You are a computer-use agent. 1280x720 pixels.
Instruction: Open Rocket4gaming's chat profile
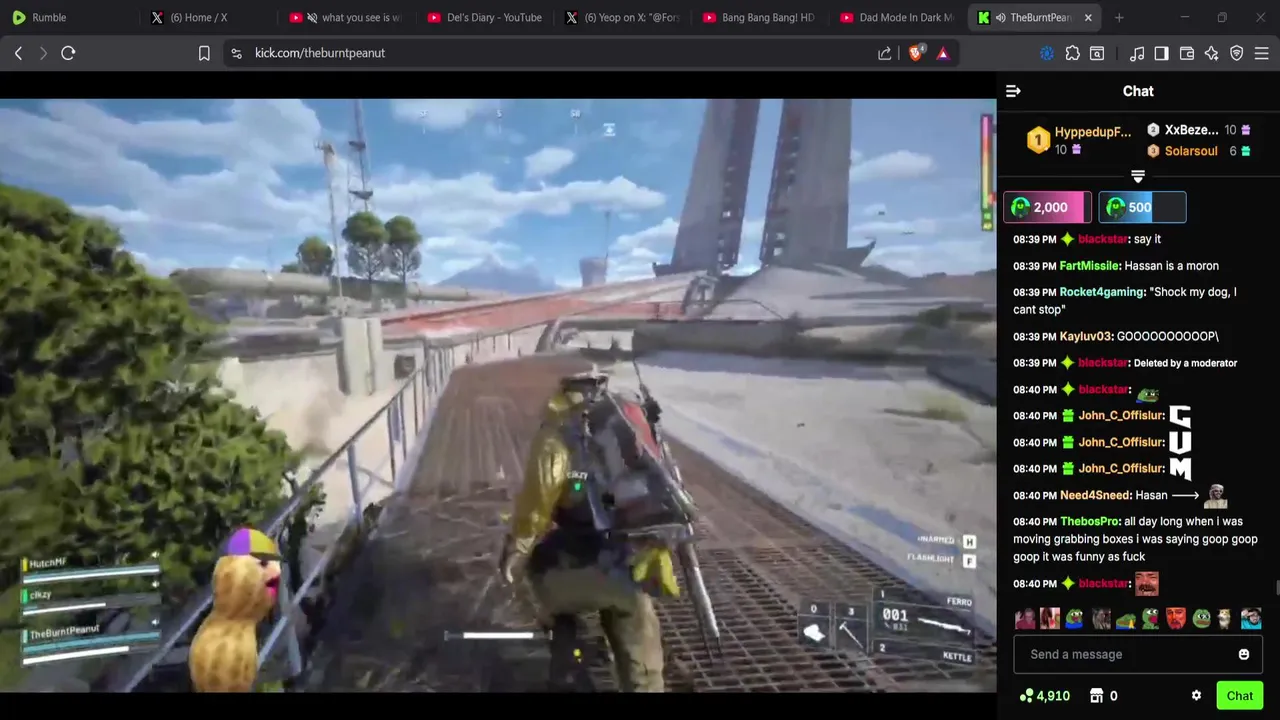(1101, 292)
